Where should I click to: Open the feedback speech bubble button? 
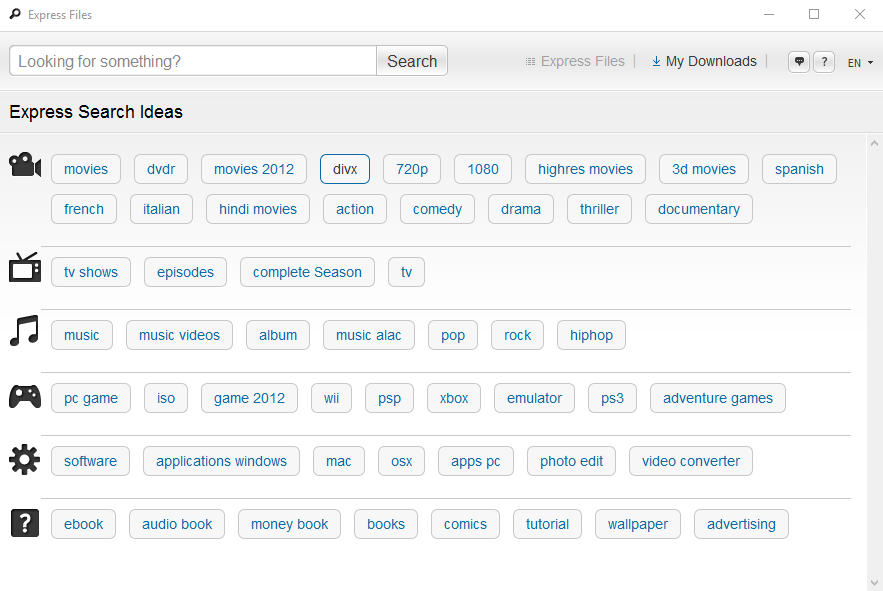[x=799, y=62]
